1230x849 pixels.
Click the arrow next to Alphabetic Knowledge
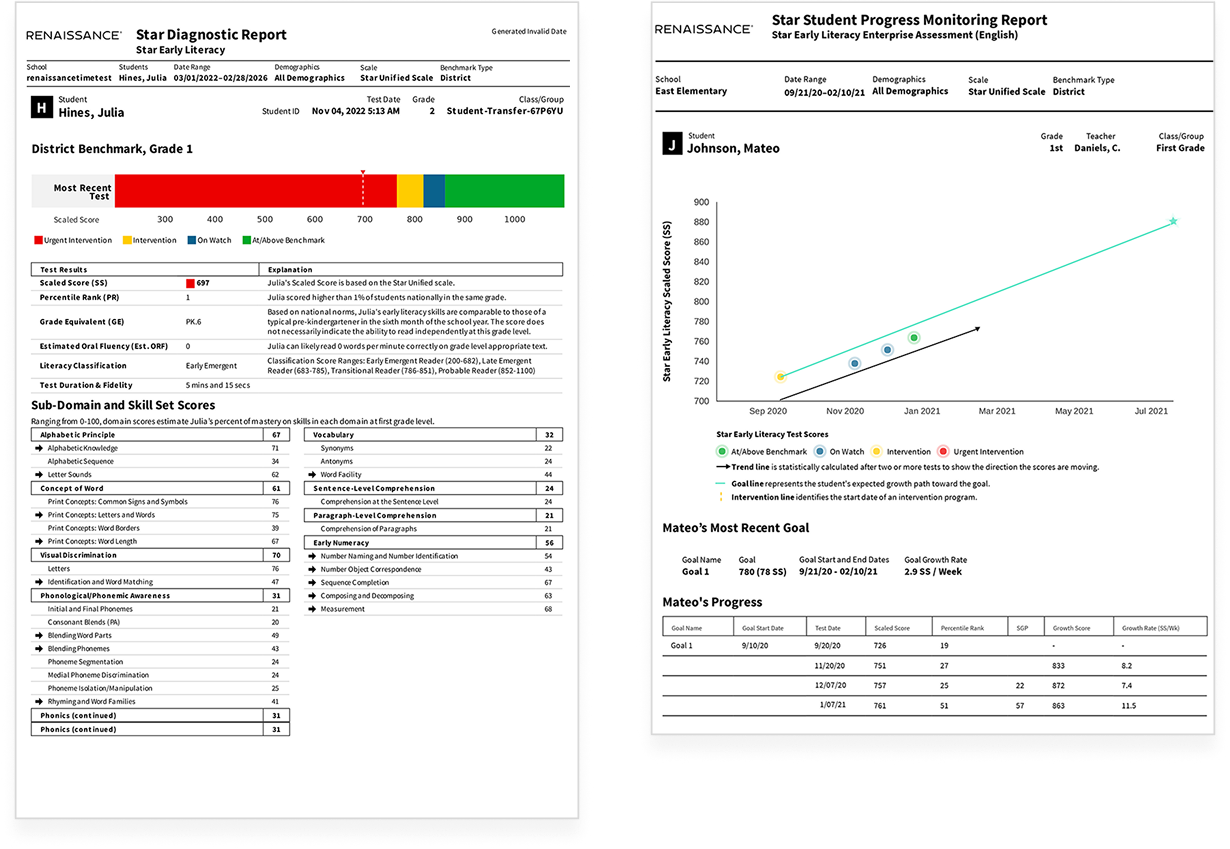[x=37, y=449]
